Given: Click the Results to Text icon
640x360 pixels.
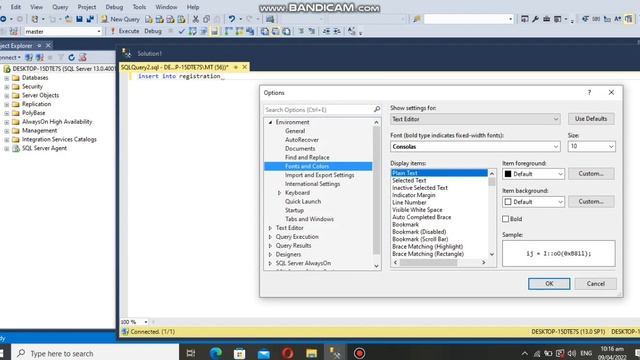Looking at the screenshot, I should (x=265, y=31).
